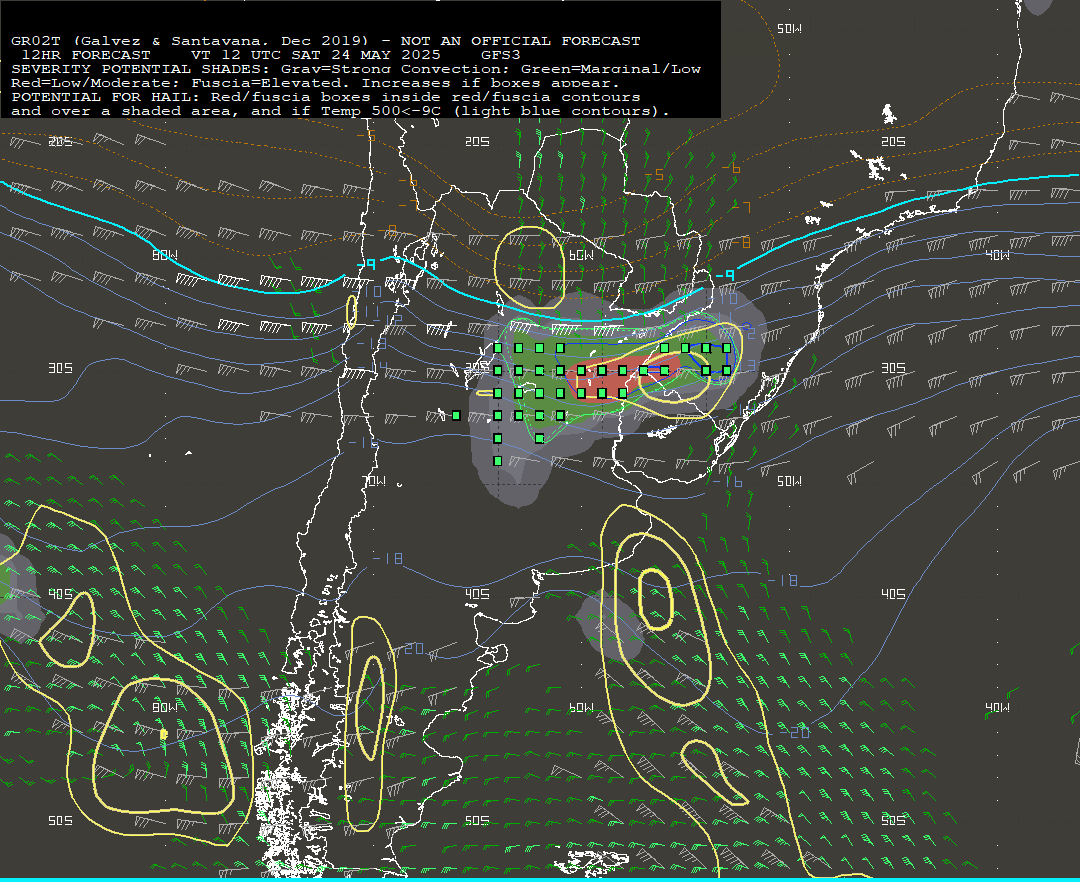1080x882 pixels.
Task: Click the small yellow marker inside the southwest contour
Action: coord(163,735)
